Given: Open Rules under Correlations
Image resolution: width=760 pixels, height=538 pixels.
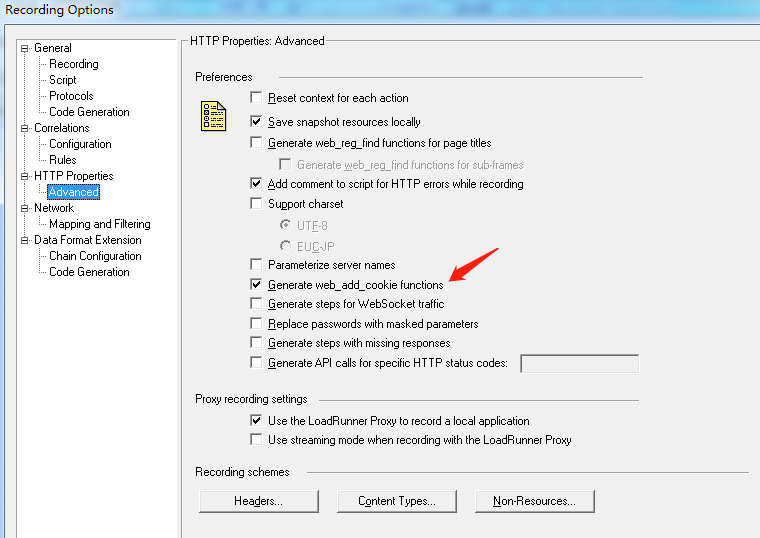Looking at the screenshot, I should [x=63, y=160].
